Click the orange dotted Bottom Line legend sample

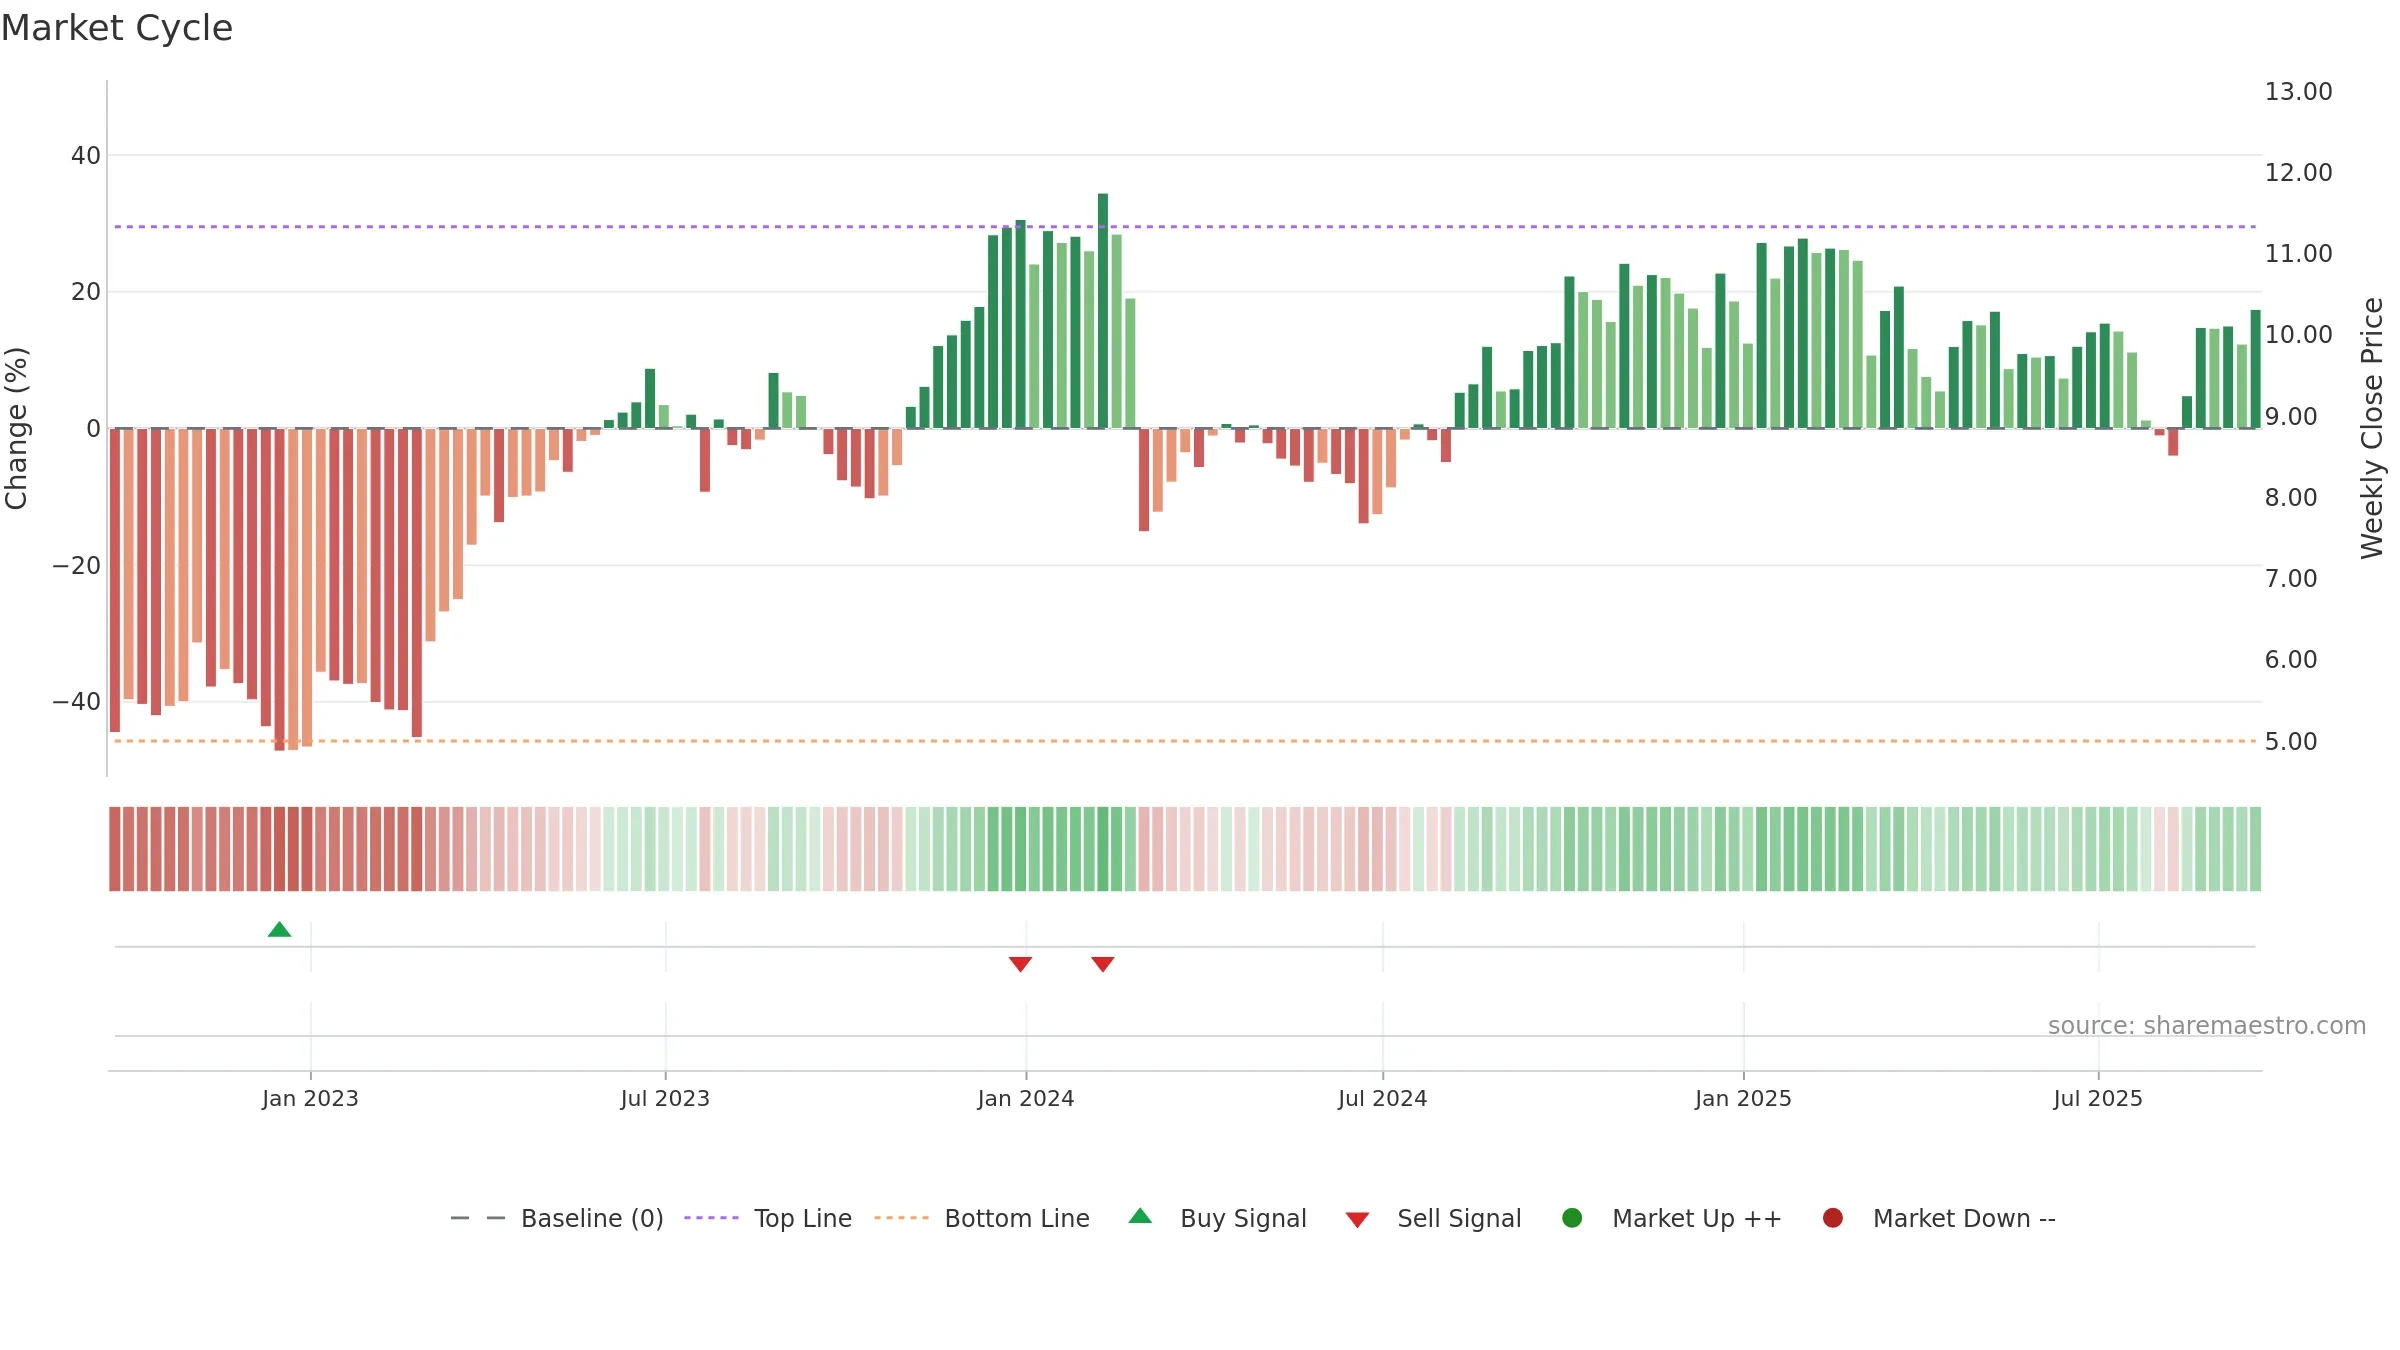[901, 1218]
